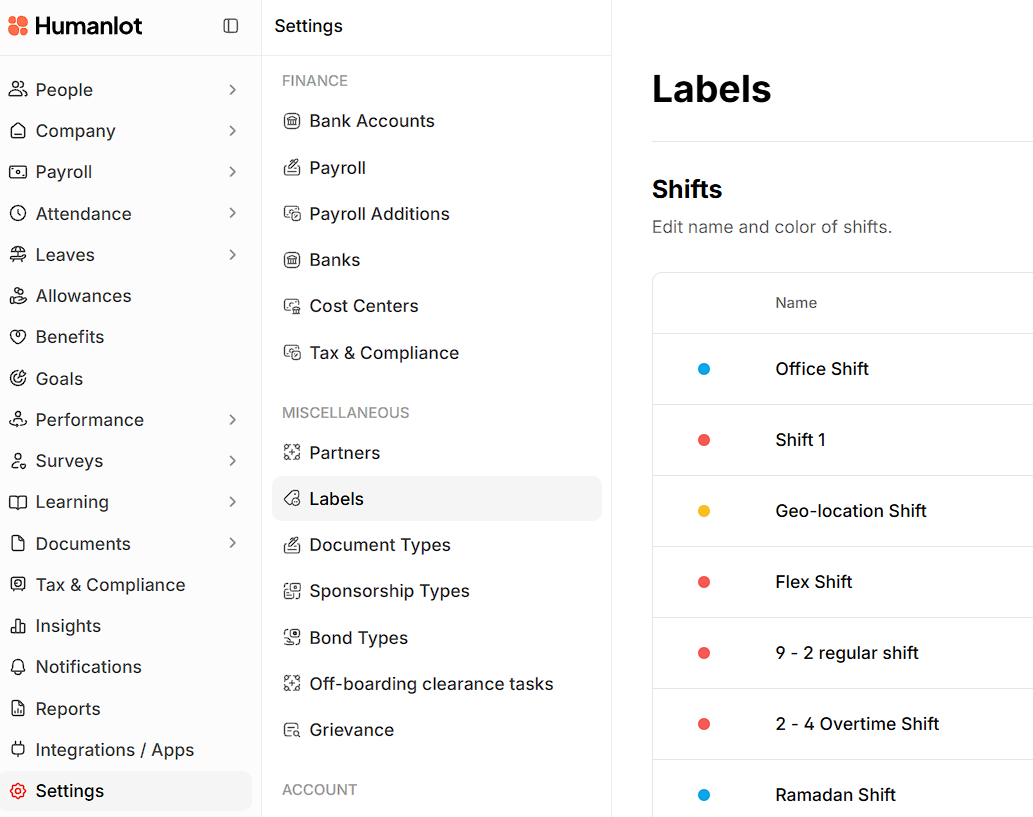Click the Name column header

tap(796, 302)
